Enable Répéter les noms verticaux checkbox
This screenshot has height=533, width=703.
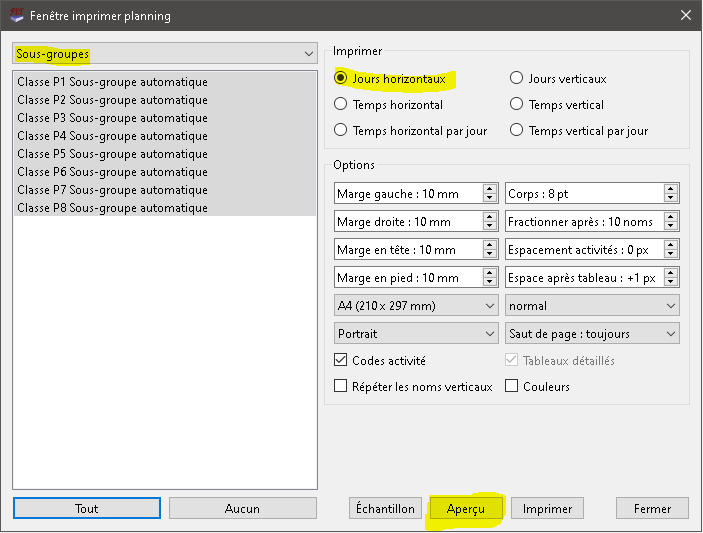341,386
